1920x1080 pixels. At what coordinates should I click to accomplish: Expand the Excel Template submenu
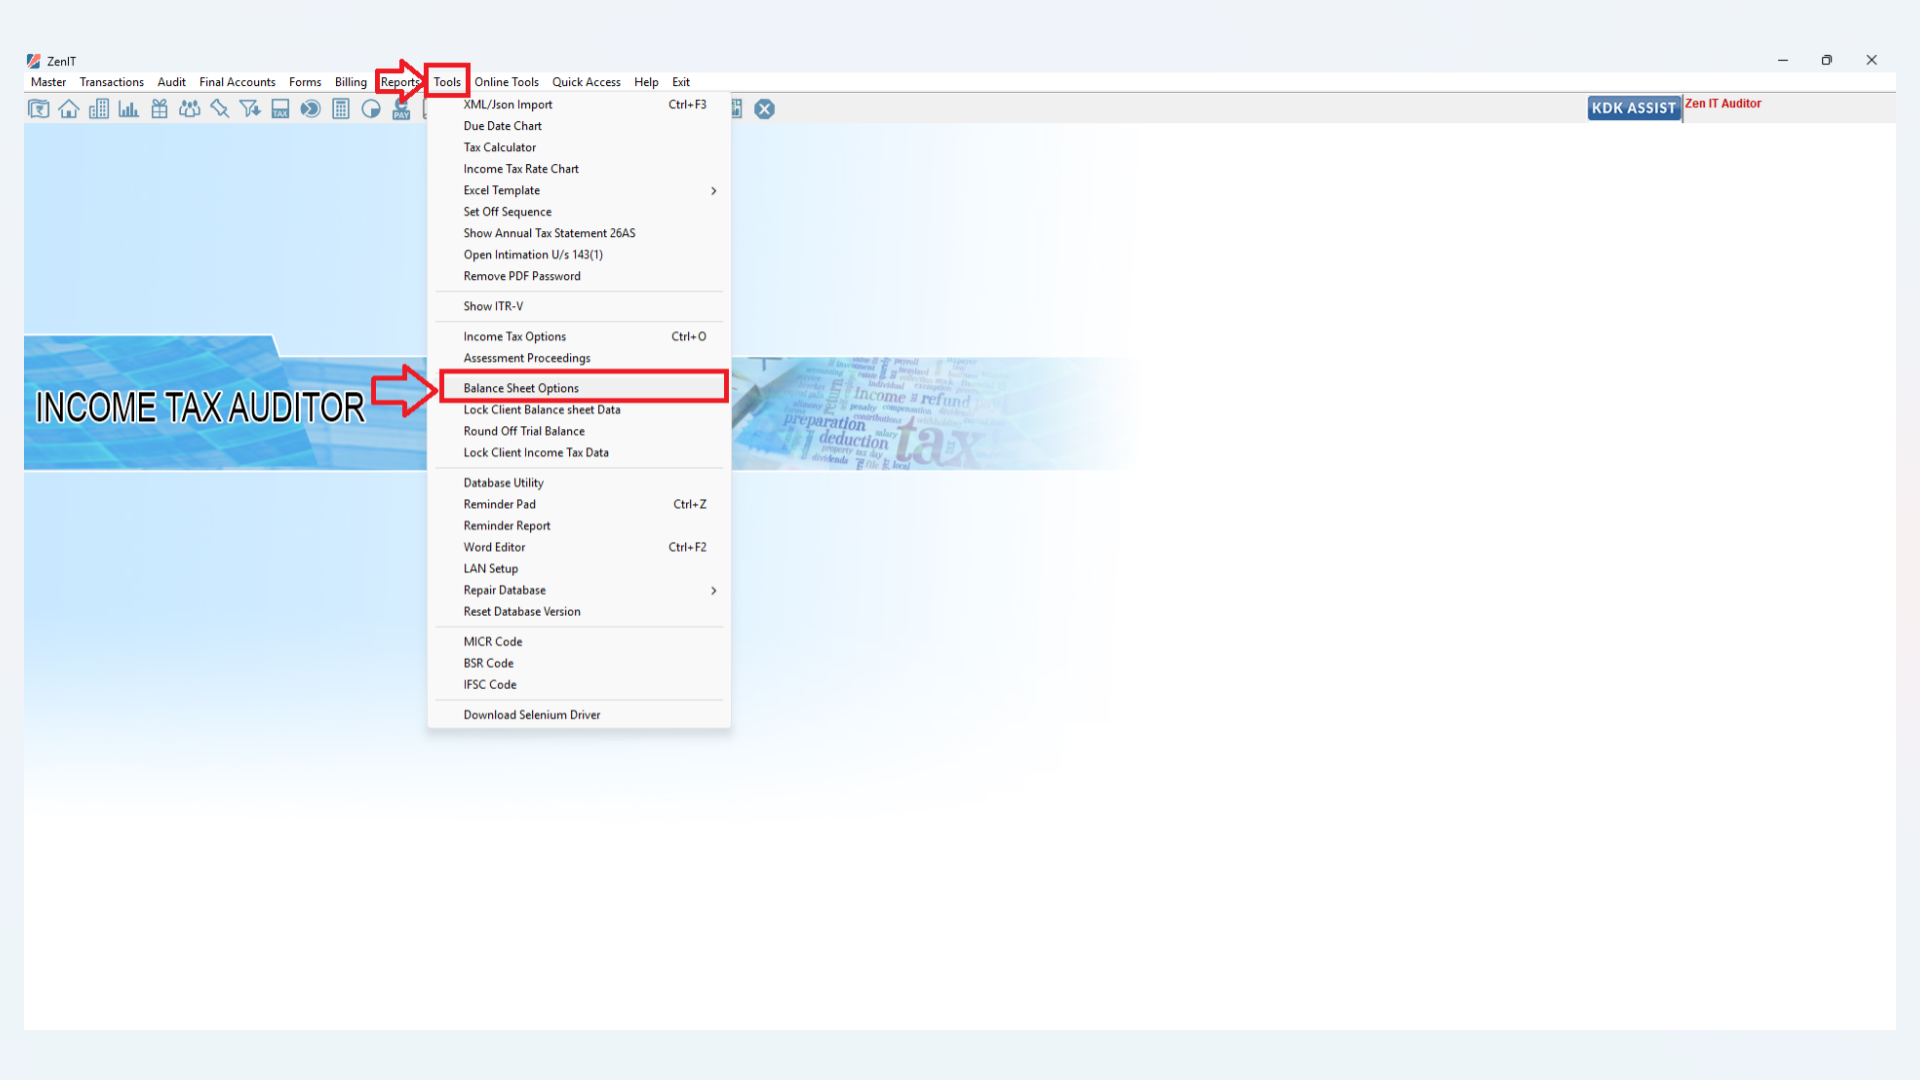tap(579, 190)
